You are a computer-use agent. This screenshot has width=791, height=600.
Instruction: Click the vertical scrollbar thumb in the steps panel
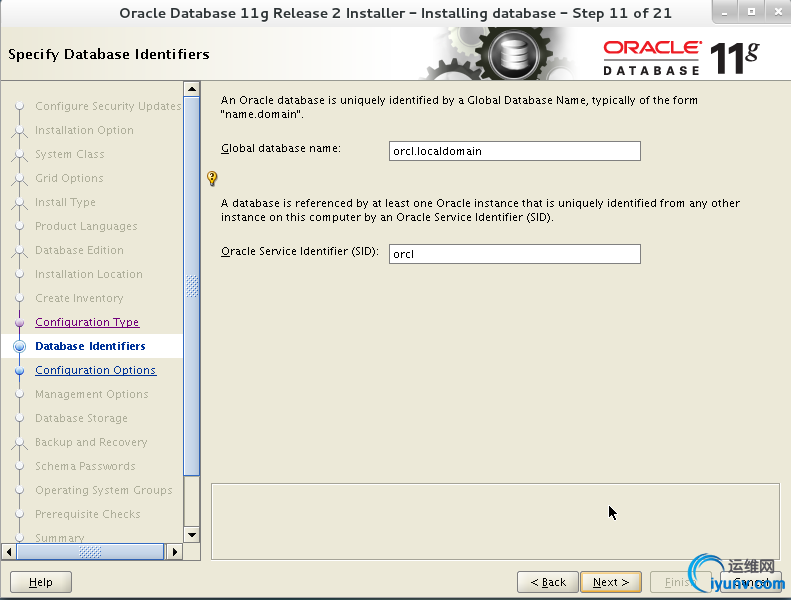(192, 286)
